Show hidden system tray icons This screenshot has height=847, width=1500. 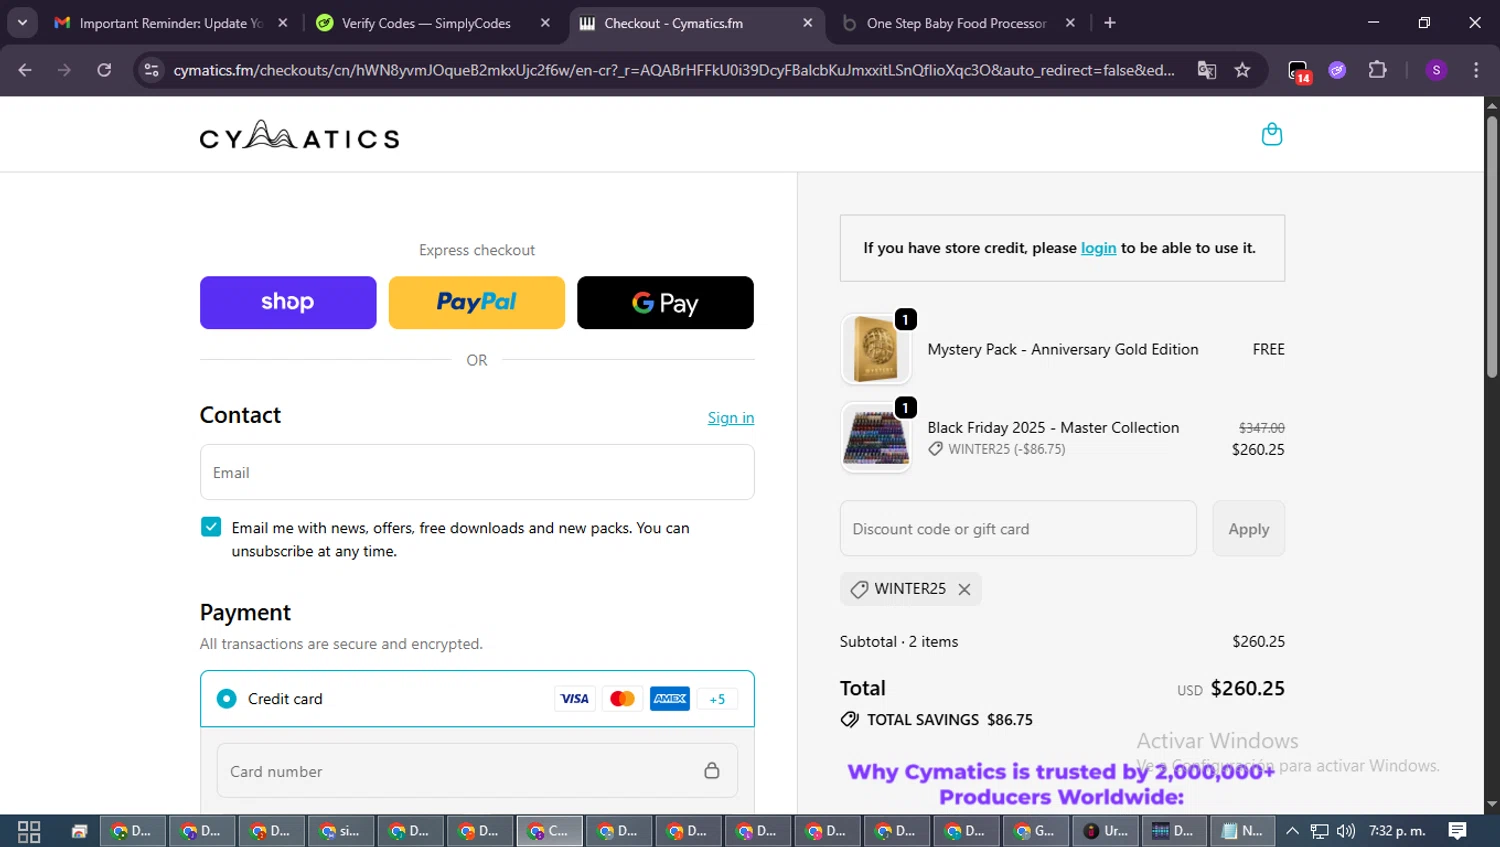[x=1292, y=831]
